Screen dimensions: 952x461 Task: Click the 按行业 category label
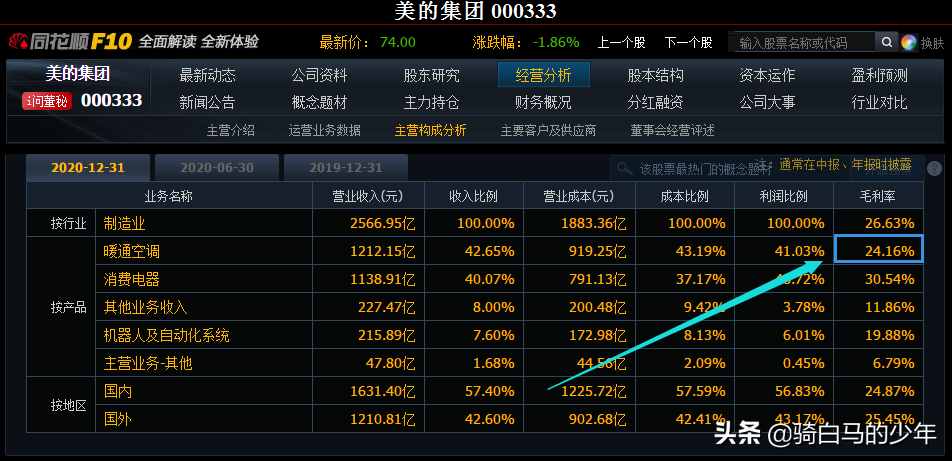(68, 224)
